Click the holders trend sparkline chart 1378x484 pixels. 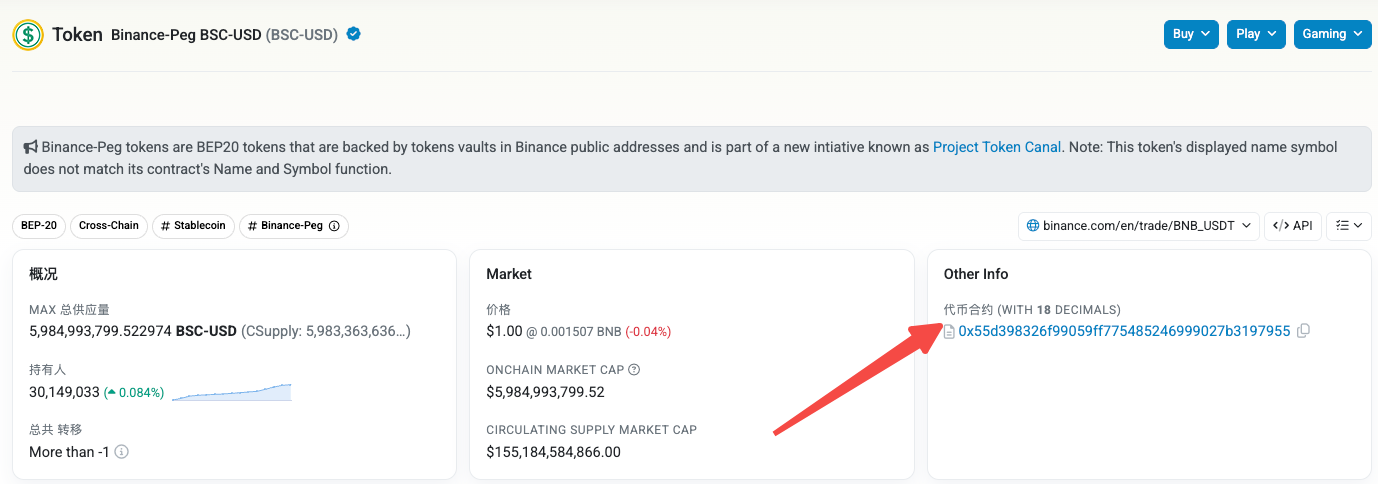[x=231, y=392]
